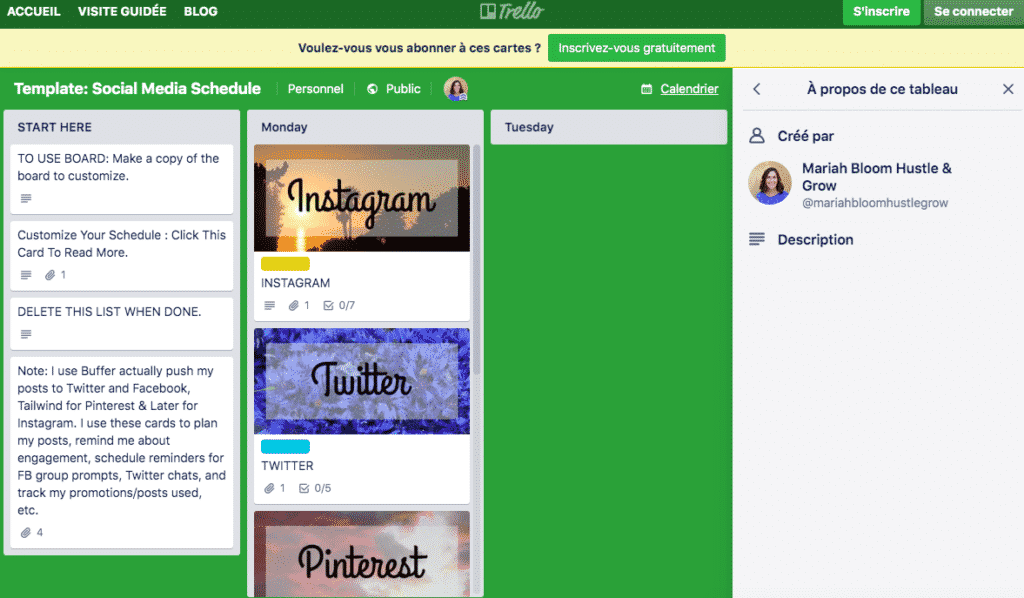Image resolution: width=1024 pixels, height=598 pixels.
Task: Click the attachment icon on Customize Your Schedule card
Action: pos(50,275)
